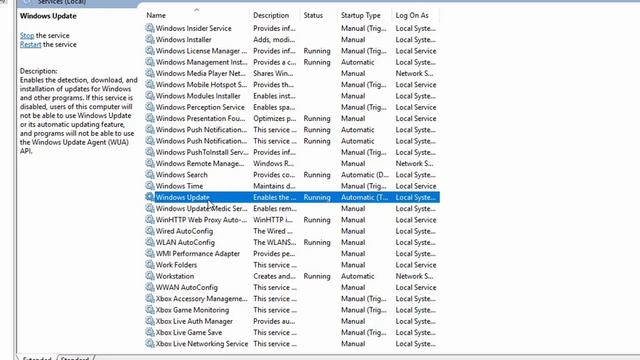Click 'Maintains d...' description of Windows Time
Image resolution: width=640 pixels, height=360 pixels.
coord(274,186)
